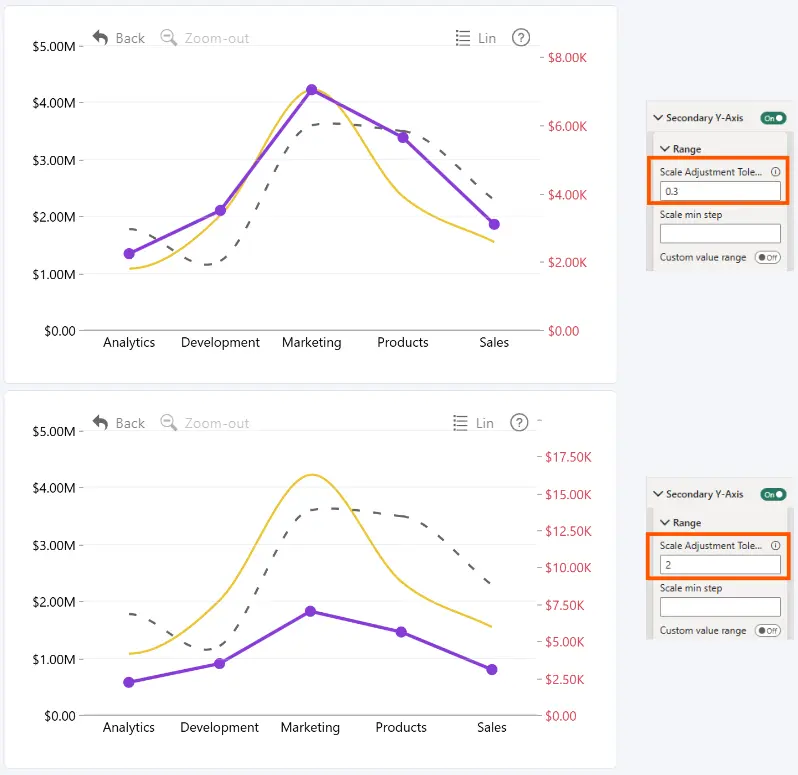The width and height of the screenshot is (798, 775).
Task: Select the Marketing data point on top purple line
Action: [312, 90]
